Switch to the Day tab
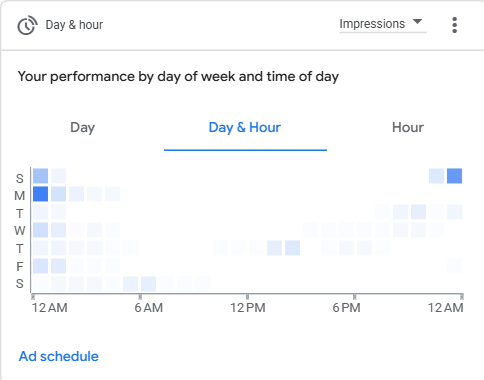 pos(82,128)
